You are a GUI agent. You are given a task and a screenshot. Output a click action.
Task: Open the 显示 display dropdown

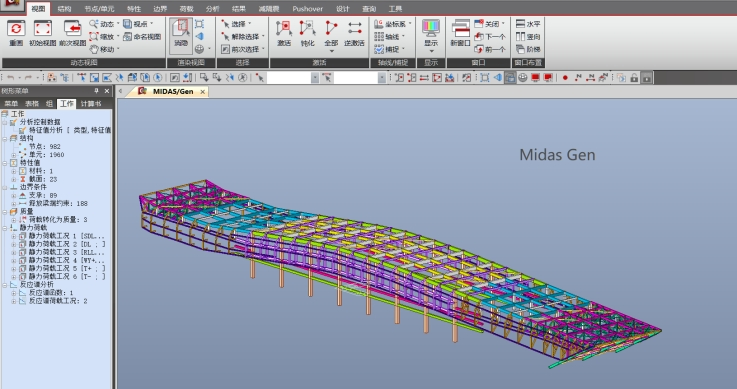[x=431, y=51]
